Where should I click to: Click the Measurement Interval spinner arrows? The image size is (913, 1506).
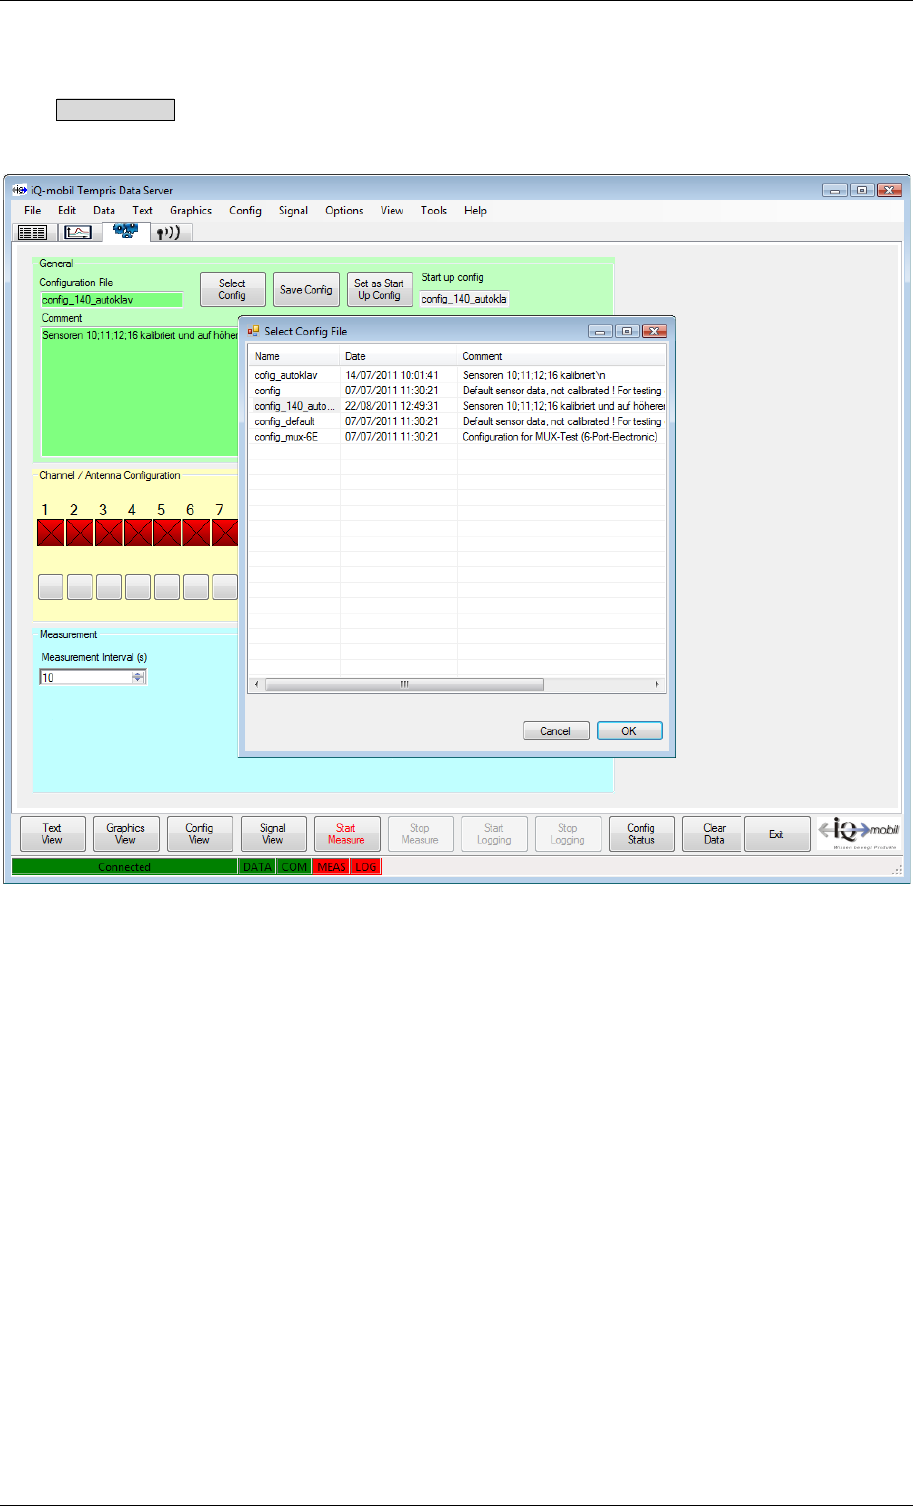pyautogui.click(x=138, y=677)
